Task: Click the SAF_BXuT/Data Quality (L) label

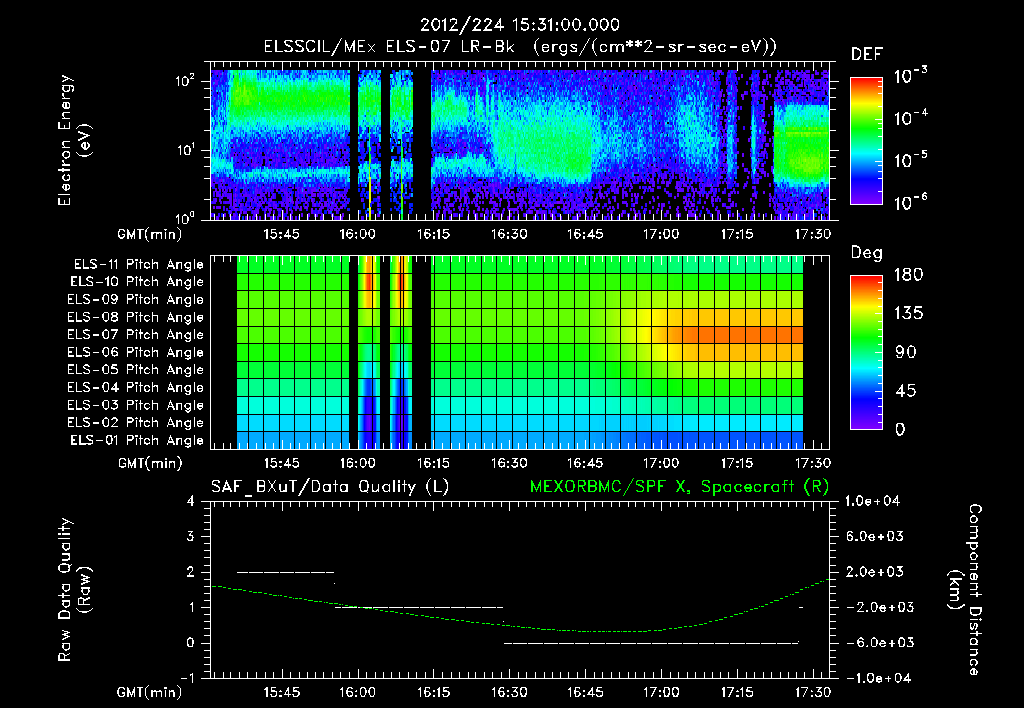Action: click(x=330, y=487)
